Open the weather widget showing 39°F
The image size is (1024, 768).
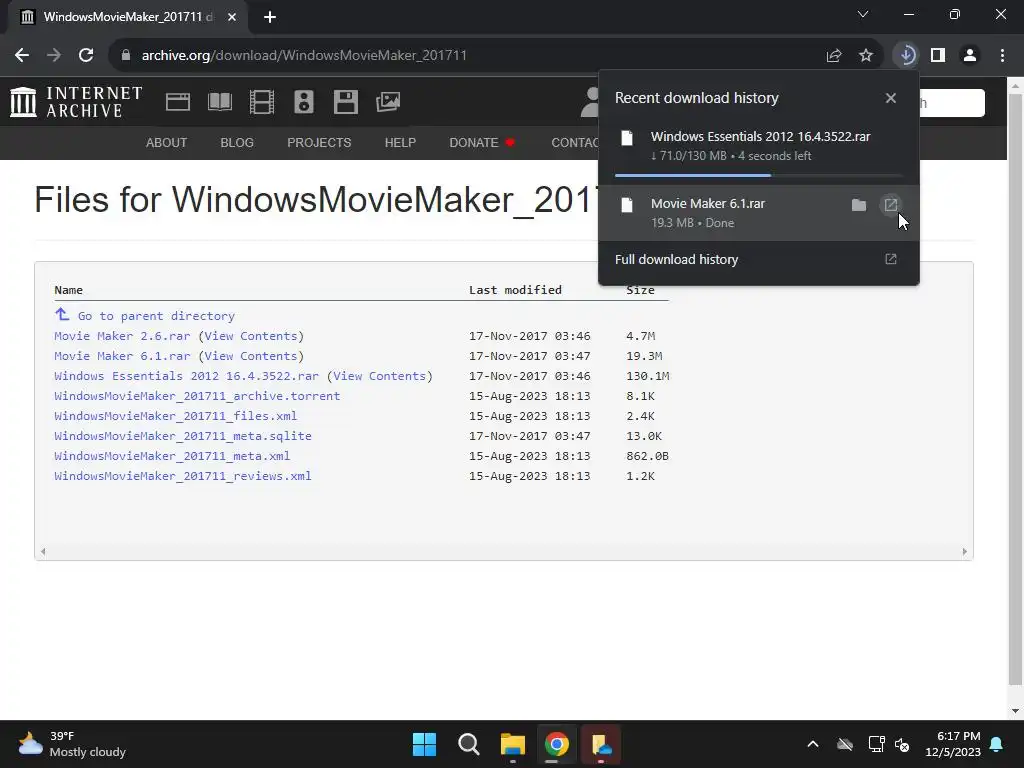72,744
